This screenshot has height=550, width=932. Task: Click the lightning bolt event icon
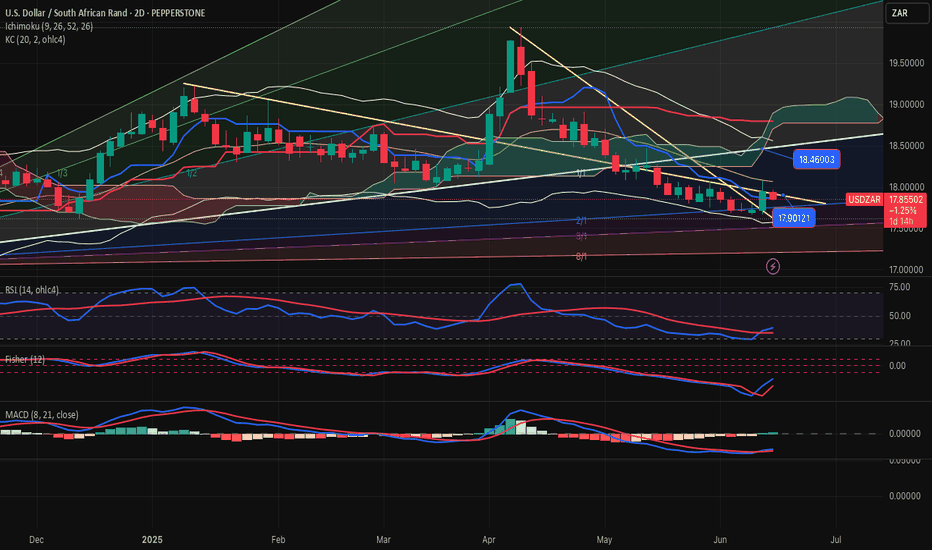click(x=773, y=266)
